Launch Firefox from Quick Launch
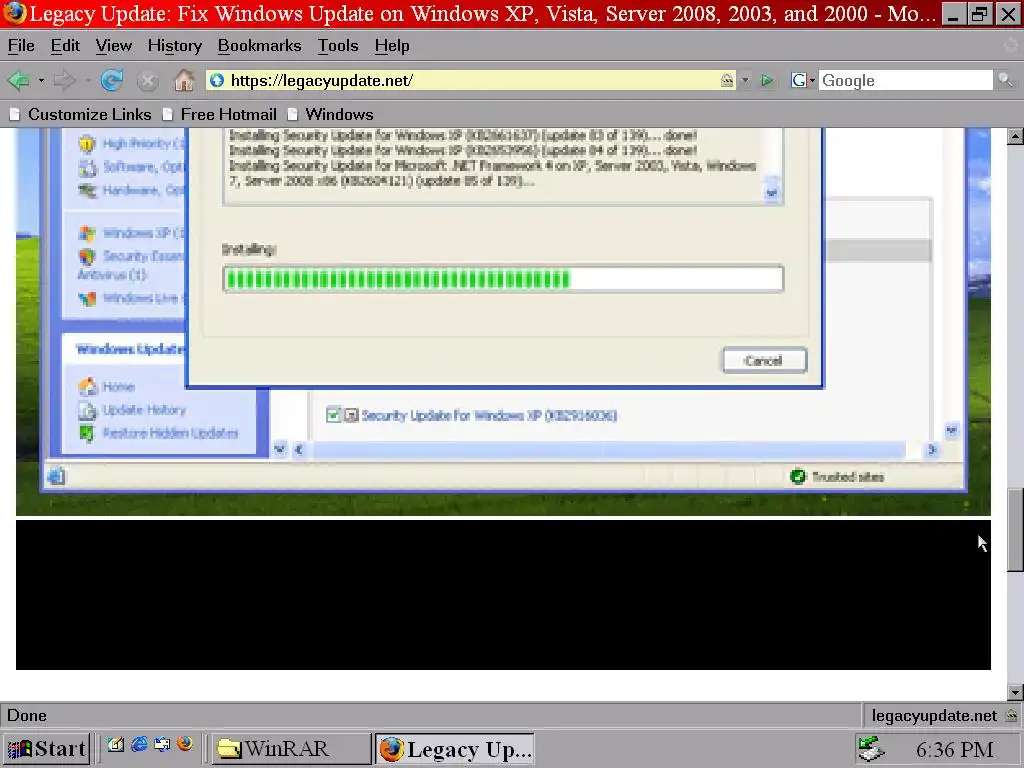The width and height of the screenshot is (1024, 768). point(185,744)
